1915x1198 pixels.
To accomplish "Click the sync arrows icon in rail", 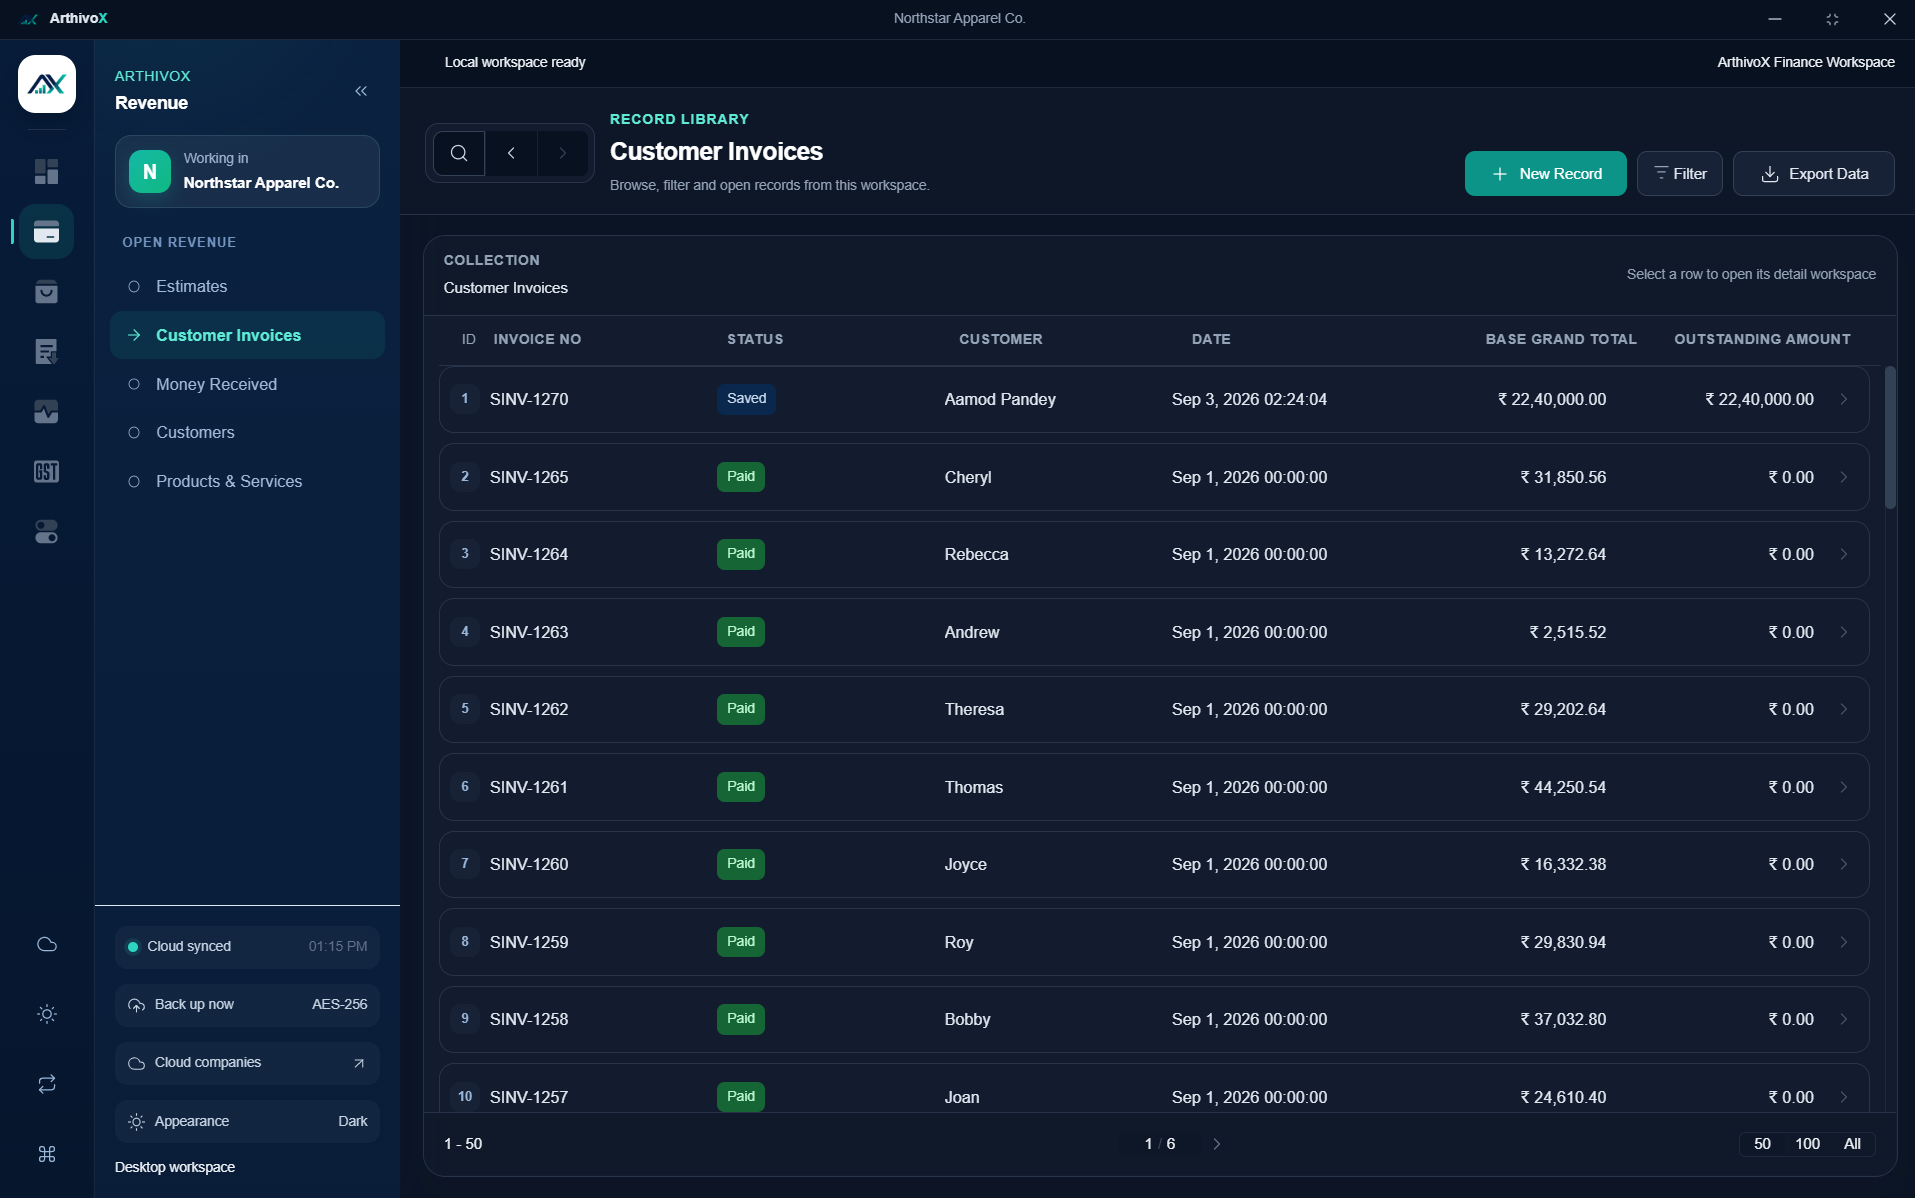I will click(46, 1084).
